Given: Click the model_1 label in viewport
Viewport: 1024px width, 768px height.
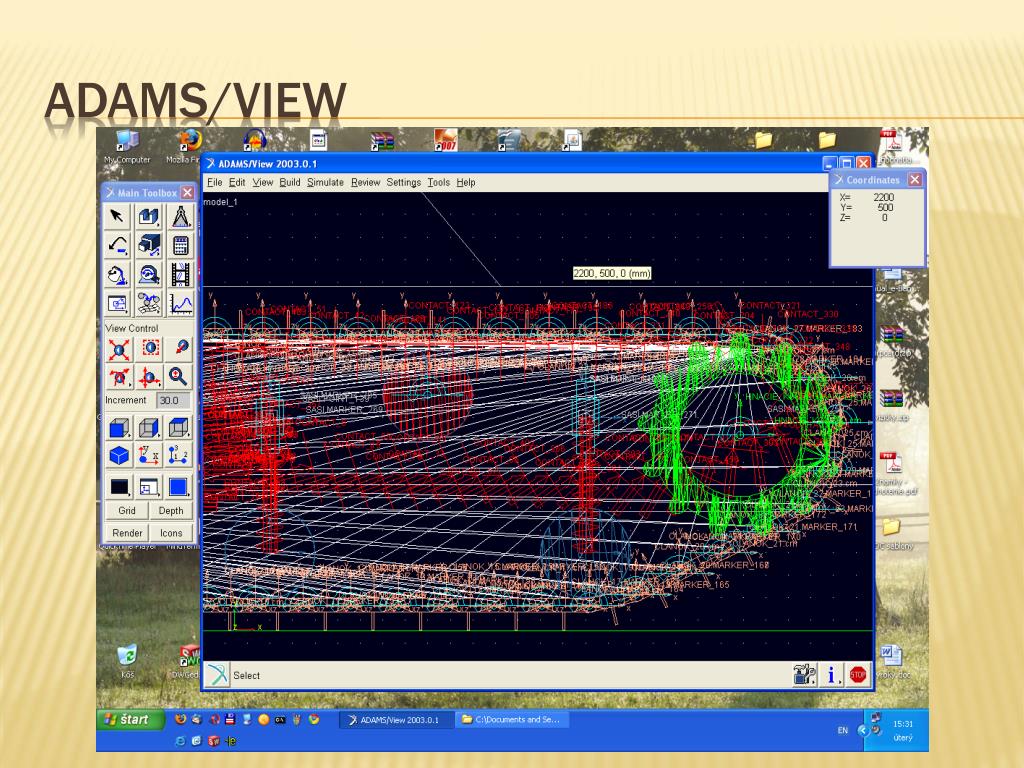Looking at the screenshot, I should (x=221, y=202).
